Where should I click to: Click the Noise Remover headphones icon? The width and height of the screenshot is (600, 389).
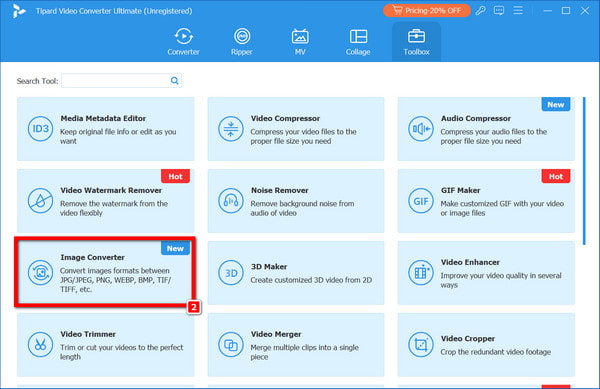[230, 201]
